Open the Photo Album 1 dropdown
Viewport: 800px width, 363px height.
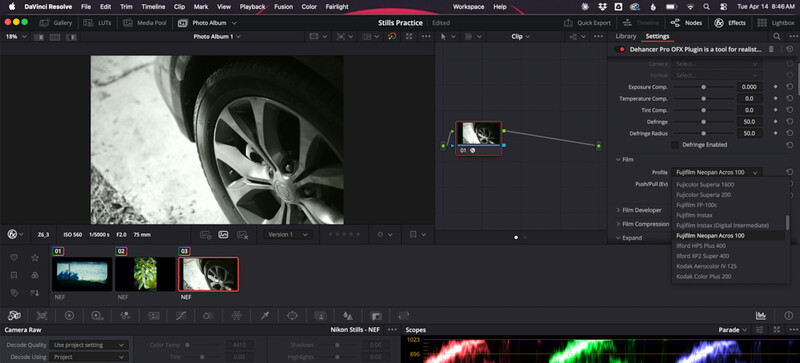217,37
